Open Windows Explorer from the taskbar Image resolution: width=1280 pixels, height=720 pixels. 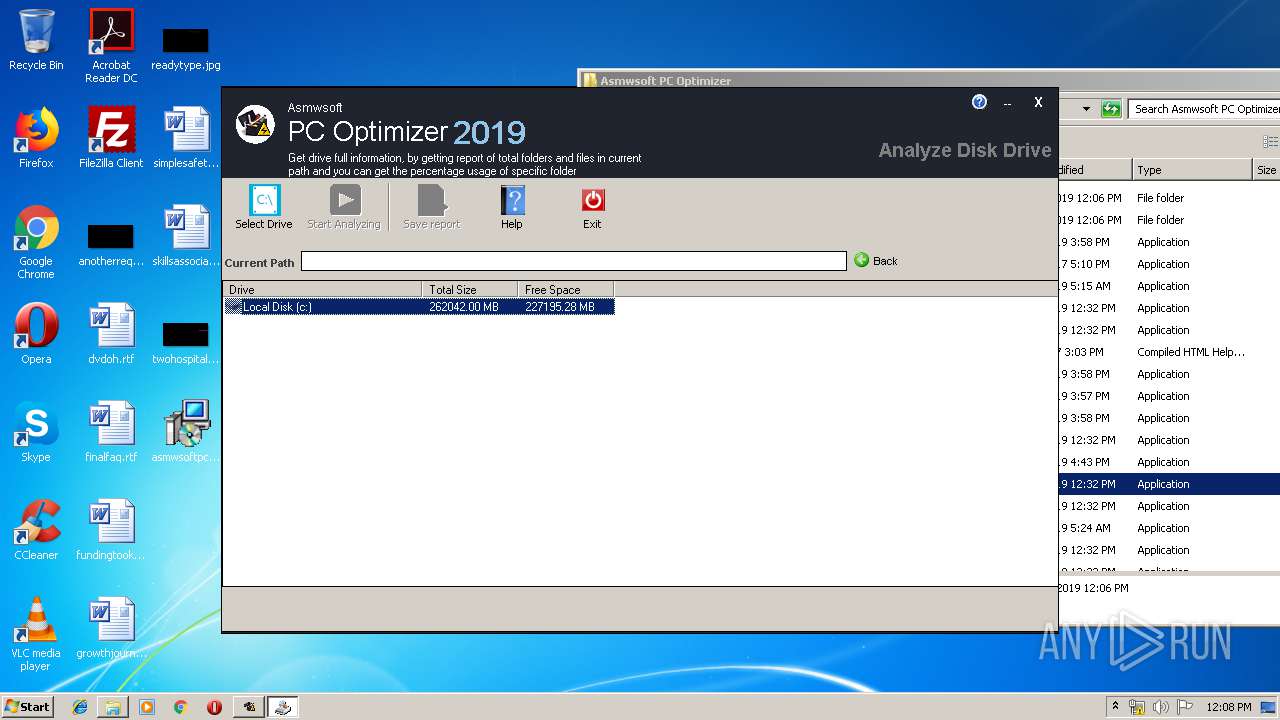113,707
